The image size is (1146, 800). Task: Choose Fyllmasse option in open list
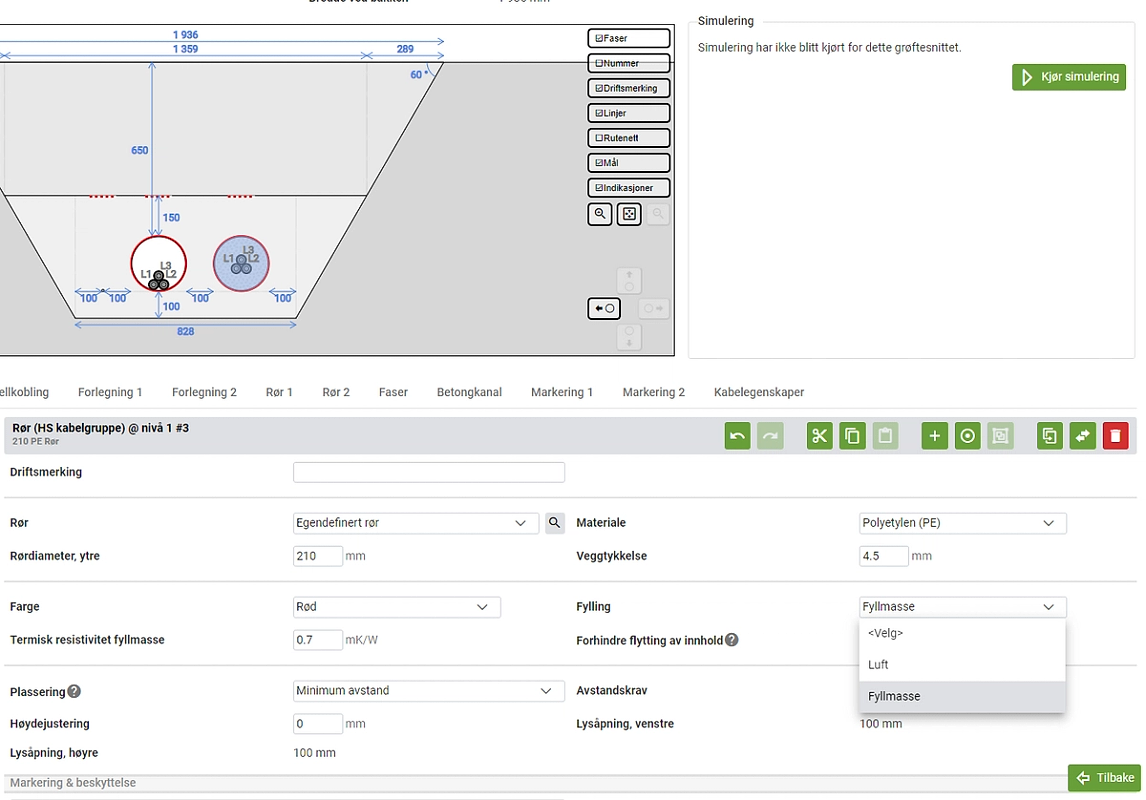coord(963,696)
